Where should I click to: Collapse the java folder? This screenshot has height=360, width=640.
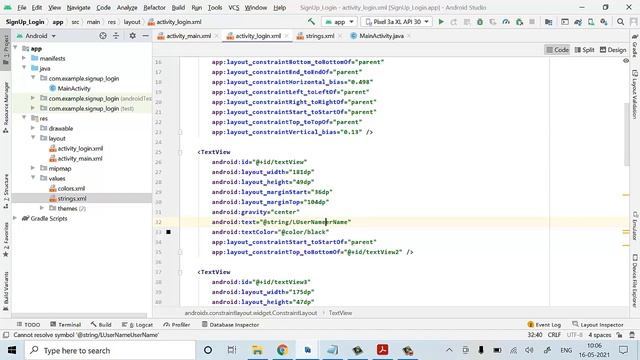24,68
